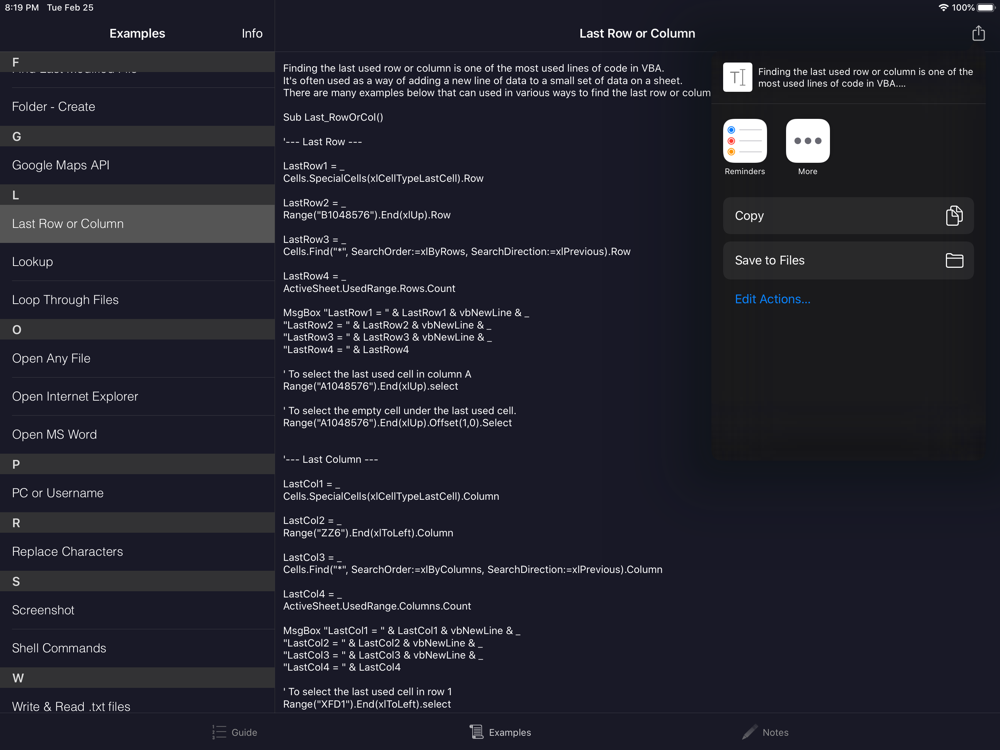Open the Reminders app icon in share sheet
The height and width of the screenshot is (750, 1000).
pos(744,141)
